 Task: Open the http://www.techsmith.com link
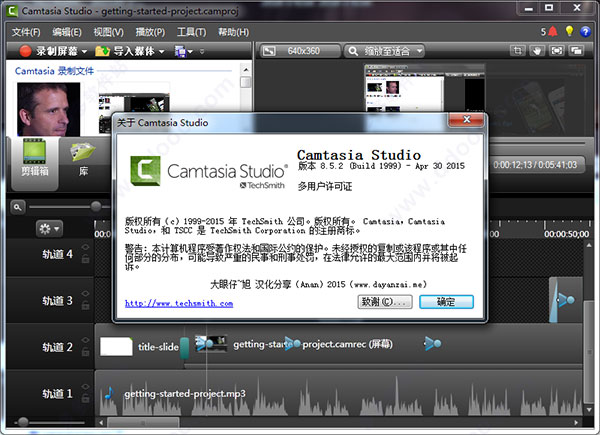[179, 303]
